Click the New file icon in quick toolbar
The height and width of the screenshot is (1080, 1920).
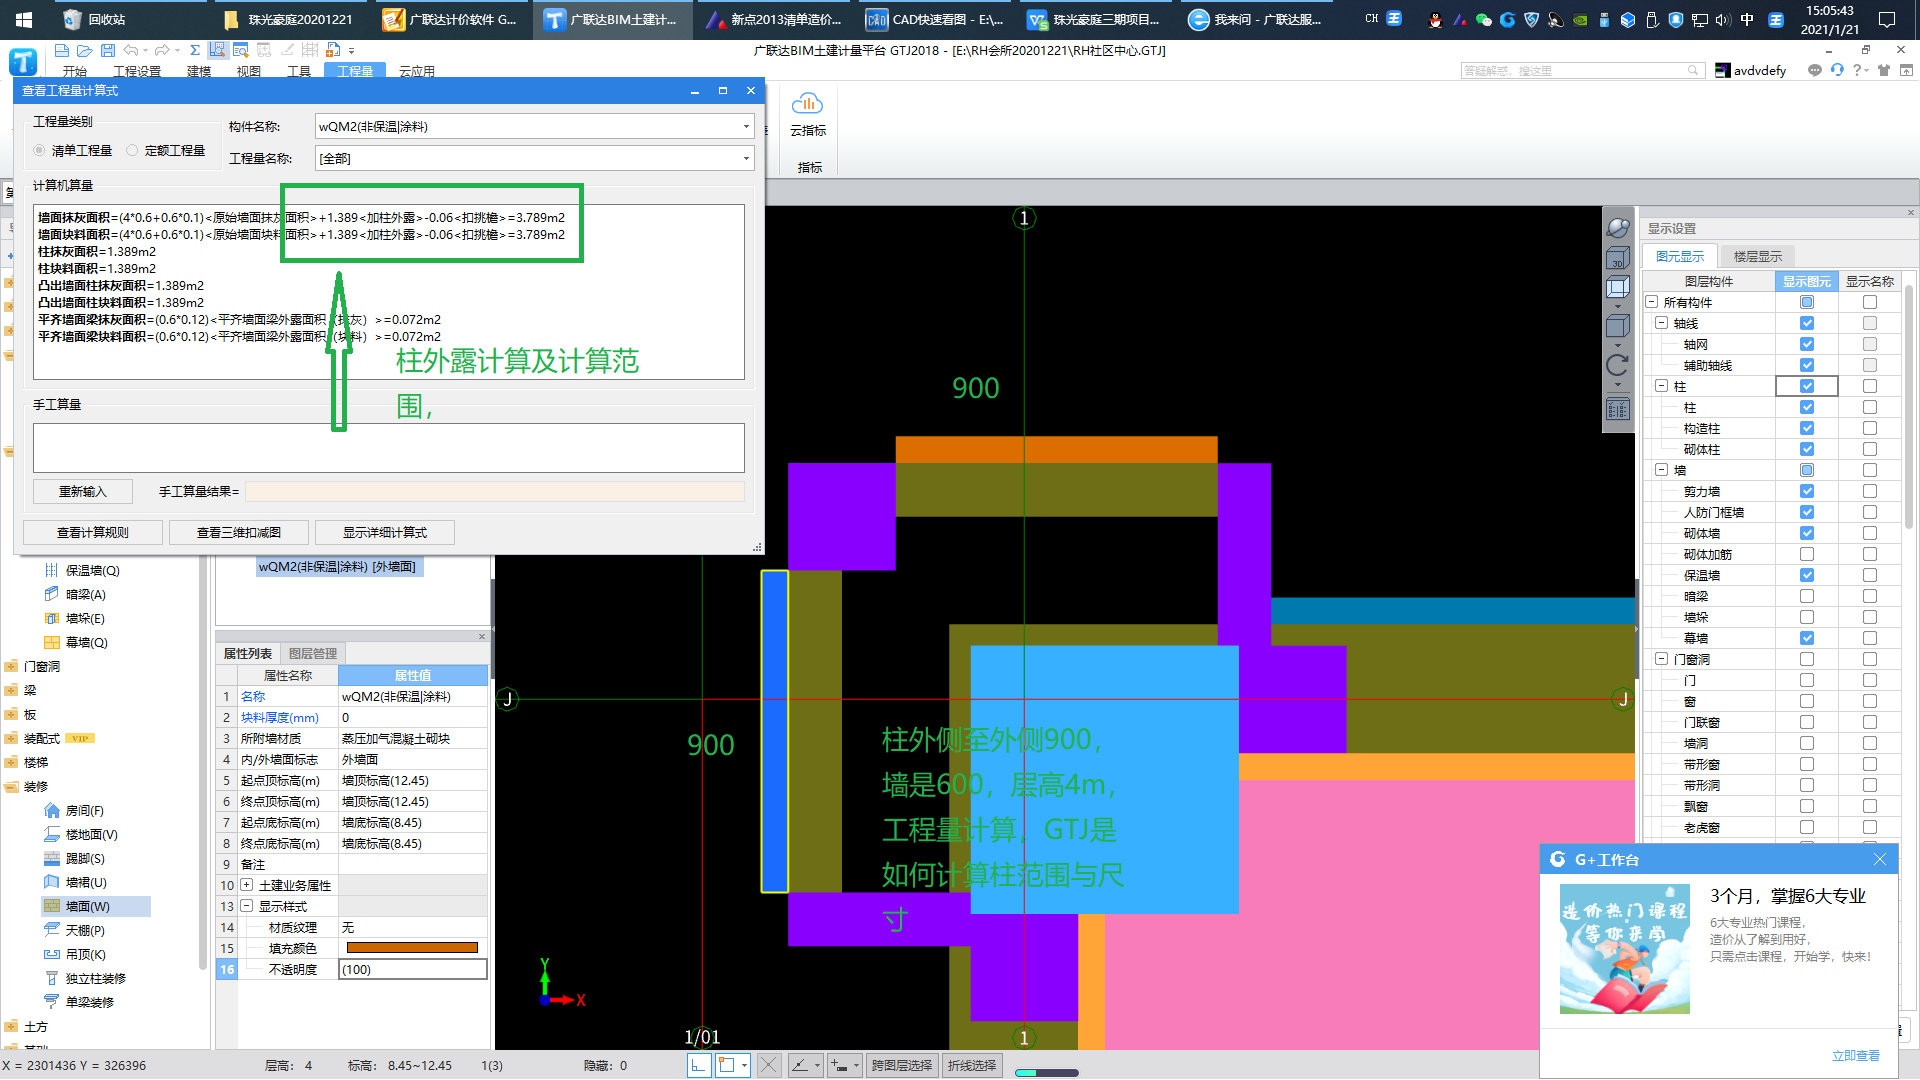click(62, 50)
